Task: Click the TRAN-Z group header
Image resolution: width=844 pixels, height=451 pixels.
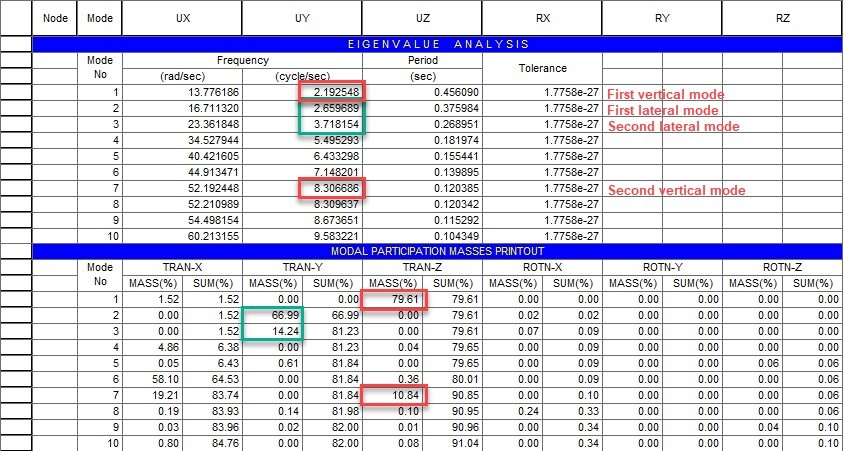Action: click(423, 267)
